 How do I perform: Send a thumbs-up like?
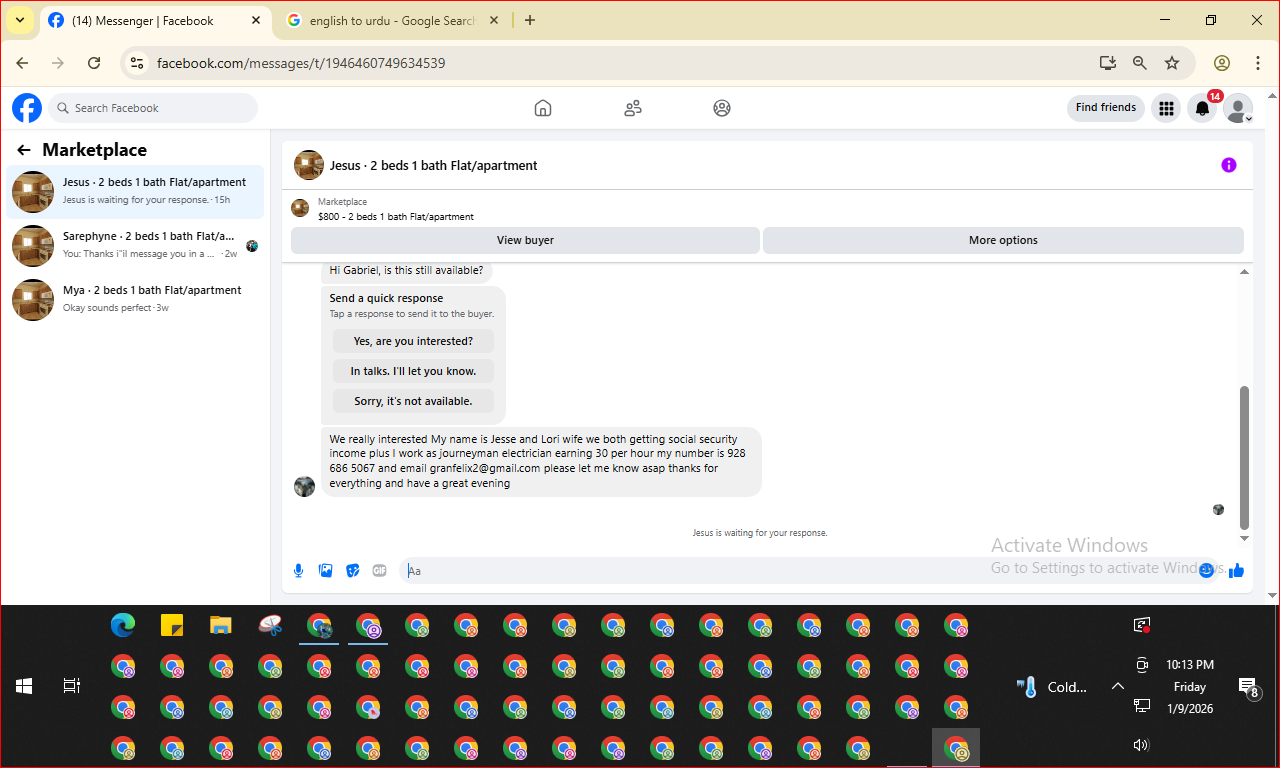(x=1237, y=570)
